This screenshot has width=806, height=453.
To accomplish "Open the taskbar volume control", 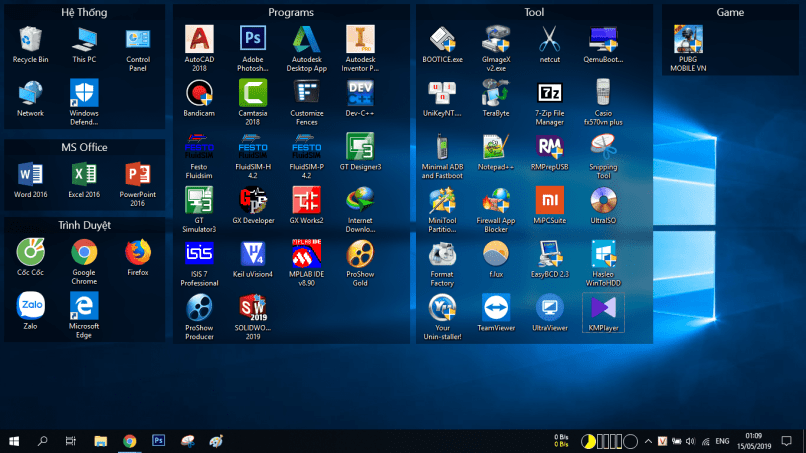I will click(692, 440).
